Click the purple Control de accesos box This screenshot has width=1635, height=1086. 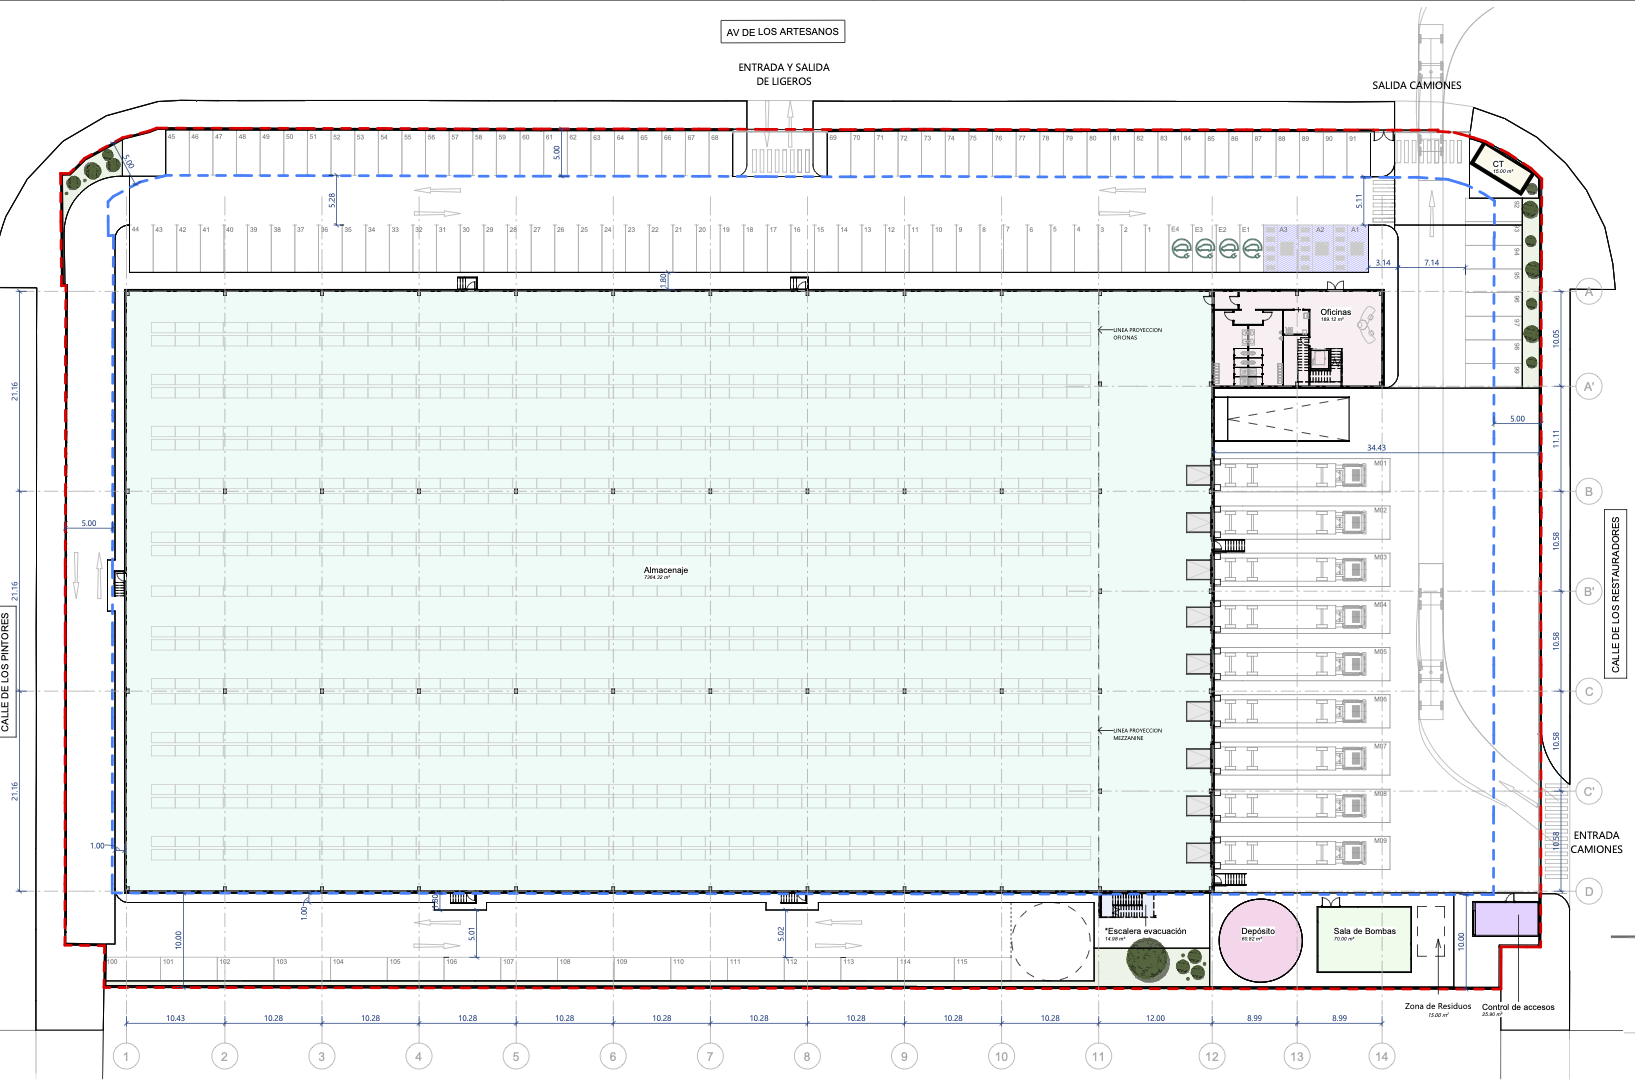1506,919
